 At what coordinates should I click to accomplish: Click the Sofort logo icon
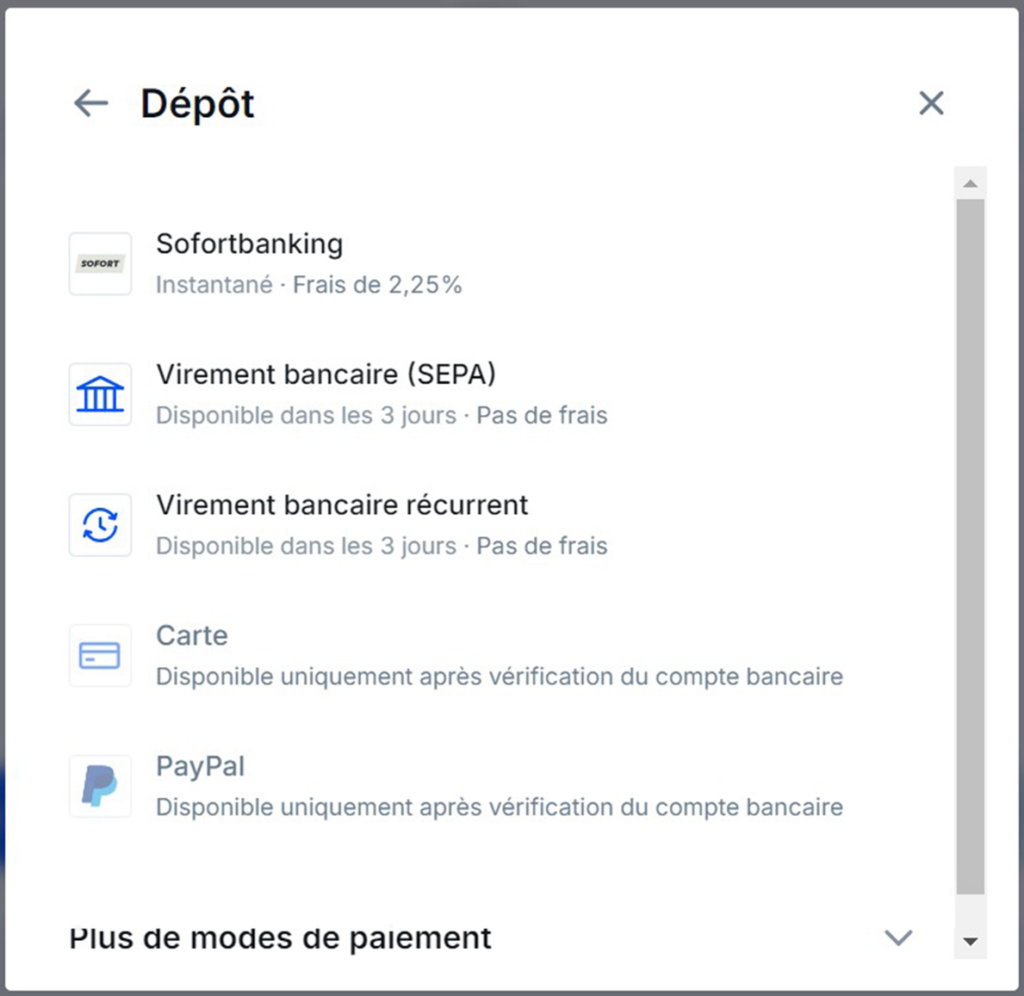tap(100, 264)
